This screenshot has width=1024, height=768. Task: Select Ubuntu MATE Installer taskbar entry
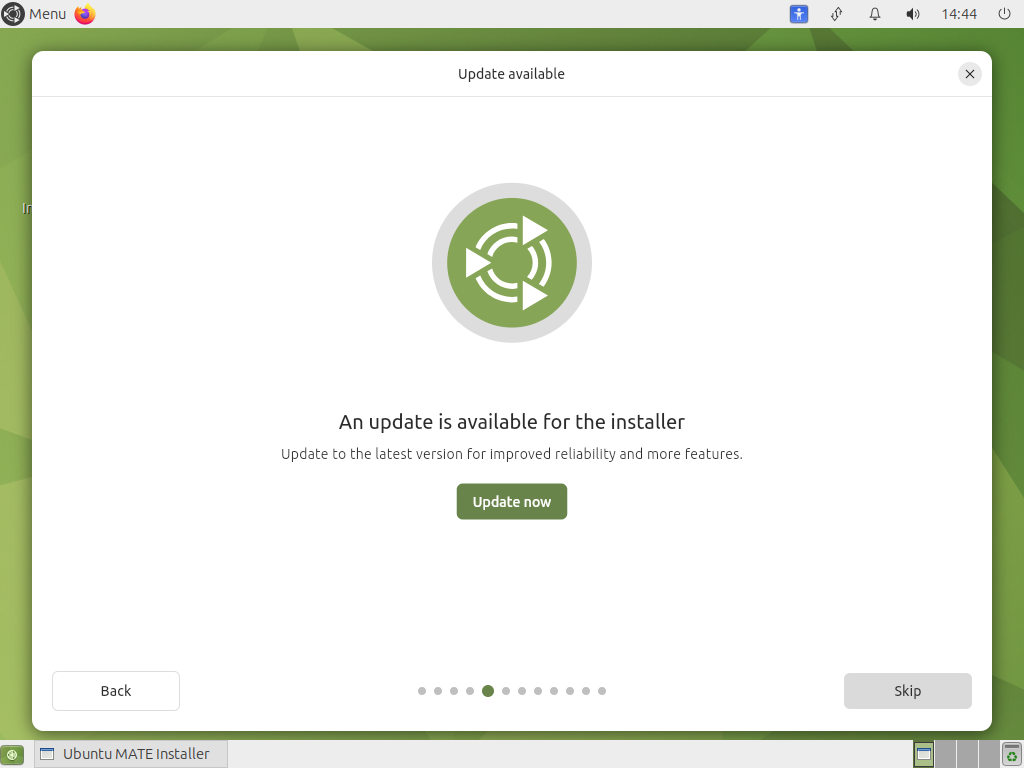coord(131,754)
